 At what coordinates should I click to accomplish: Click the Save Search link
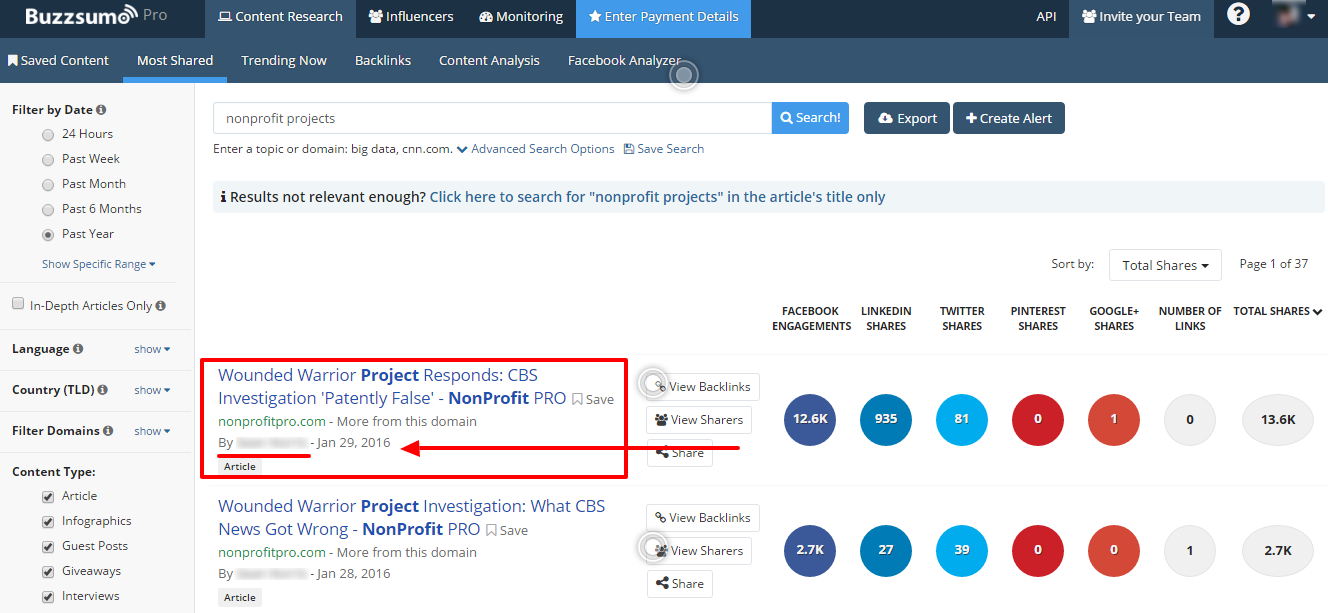click(x=664, y=149)
